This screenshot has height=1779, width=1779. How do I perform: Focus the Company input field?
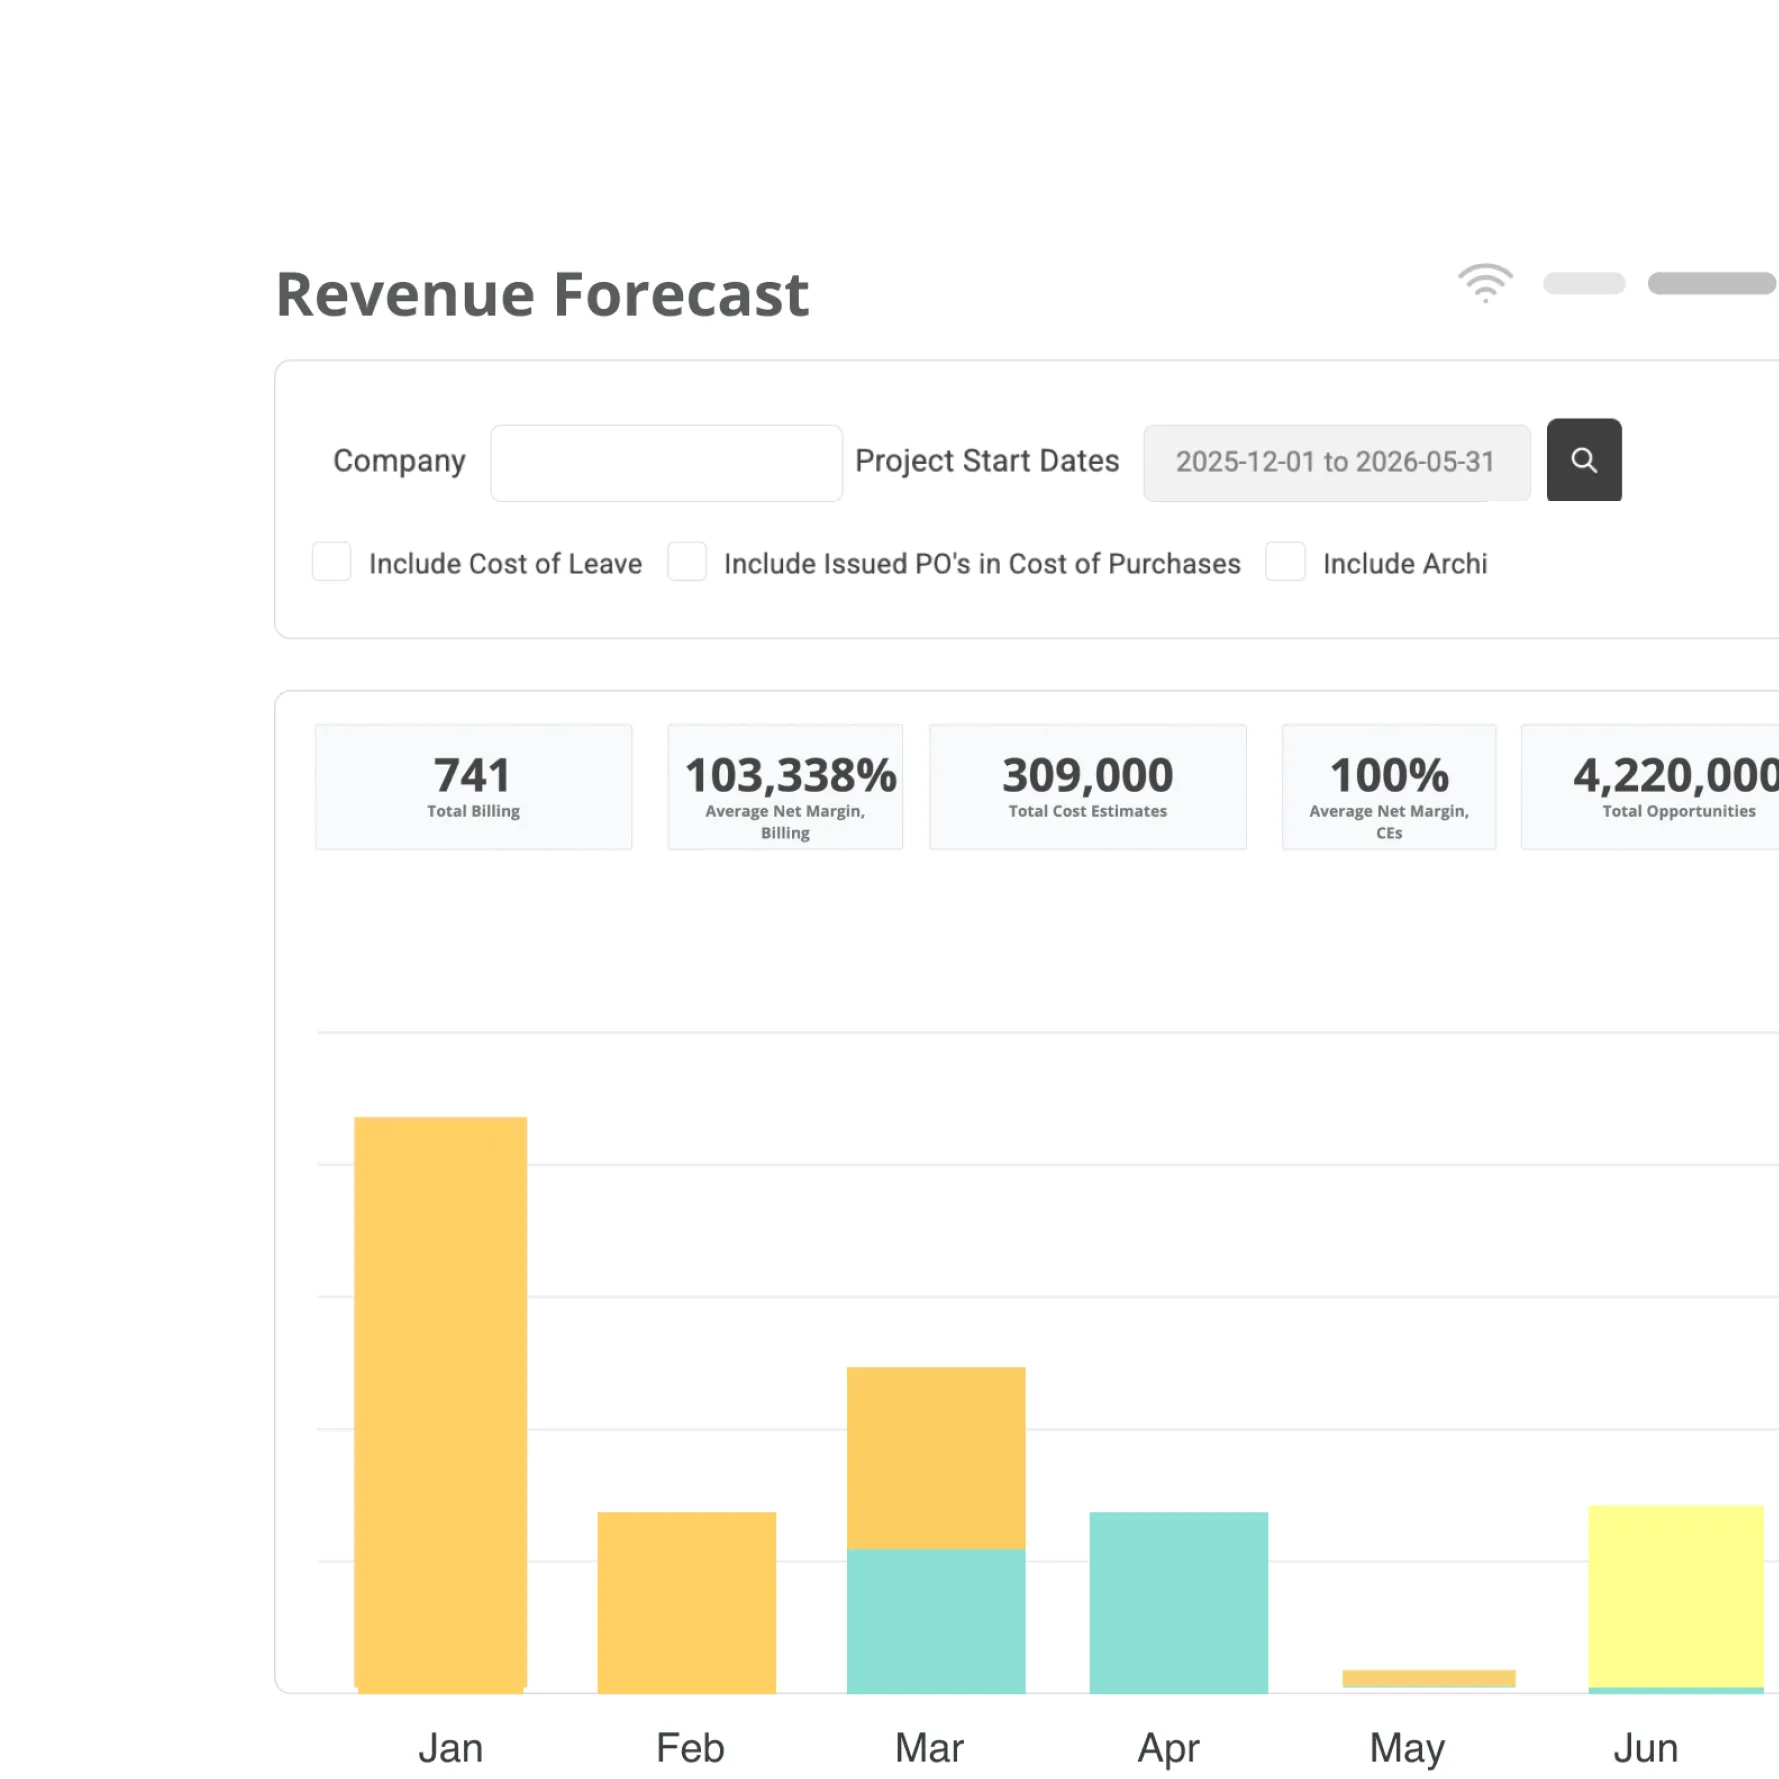coord(666,463)
